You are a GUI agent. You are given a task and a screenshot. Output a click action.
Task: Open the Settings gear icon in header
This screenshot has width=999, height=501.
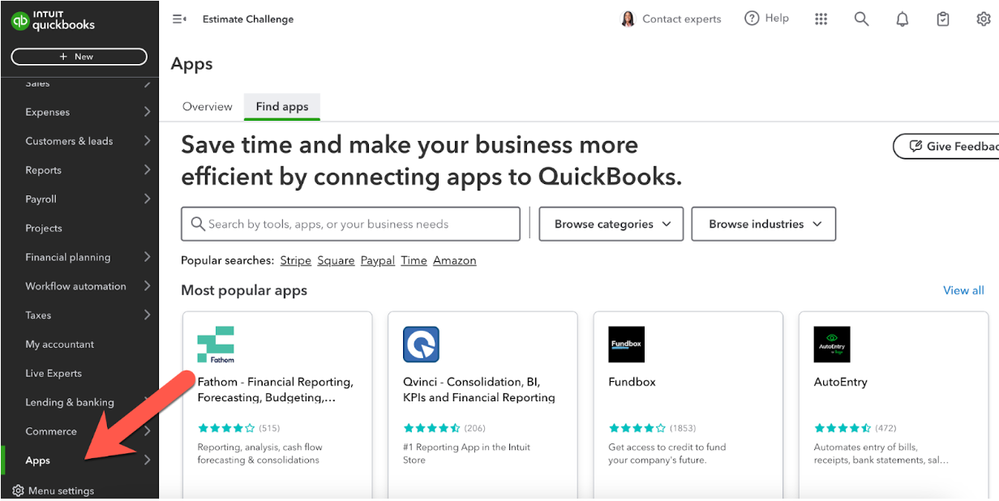point(983,19)
